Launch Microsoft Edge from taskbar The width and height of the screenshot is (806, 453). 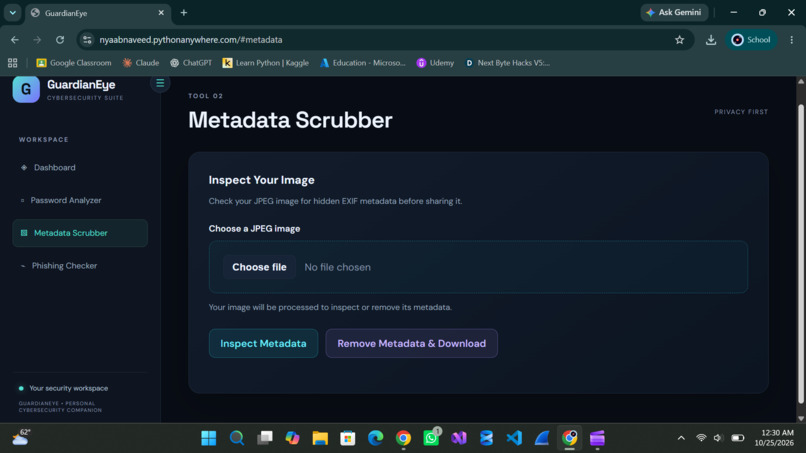376,438
